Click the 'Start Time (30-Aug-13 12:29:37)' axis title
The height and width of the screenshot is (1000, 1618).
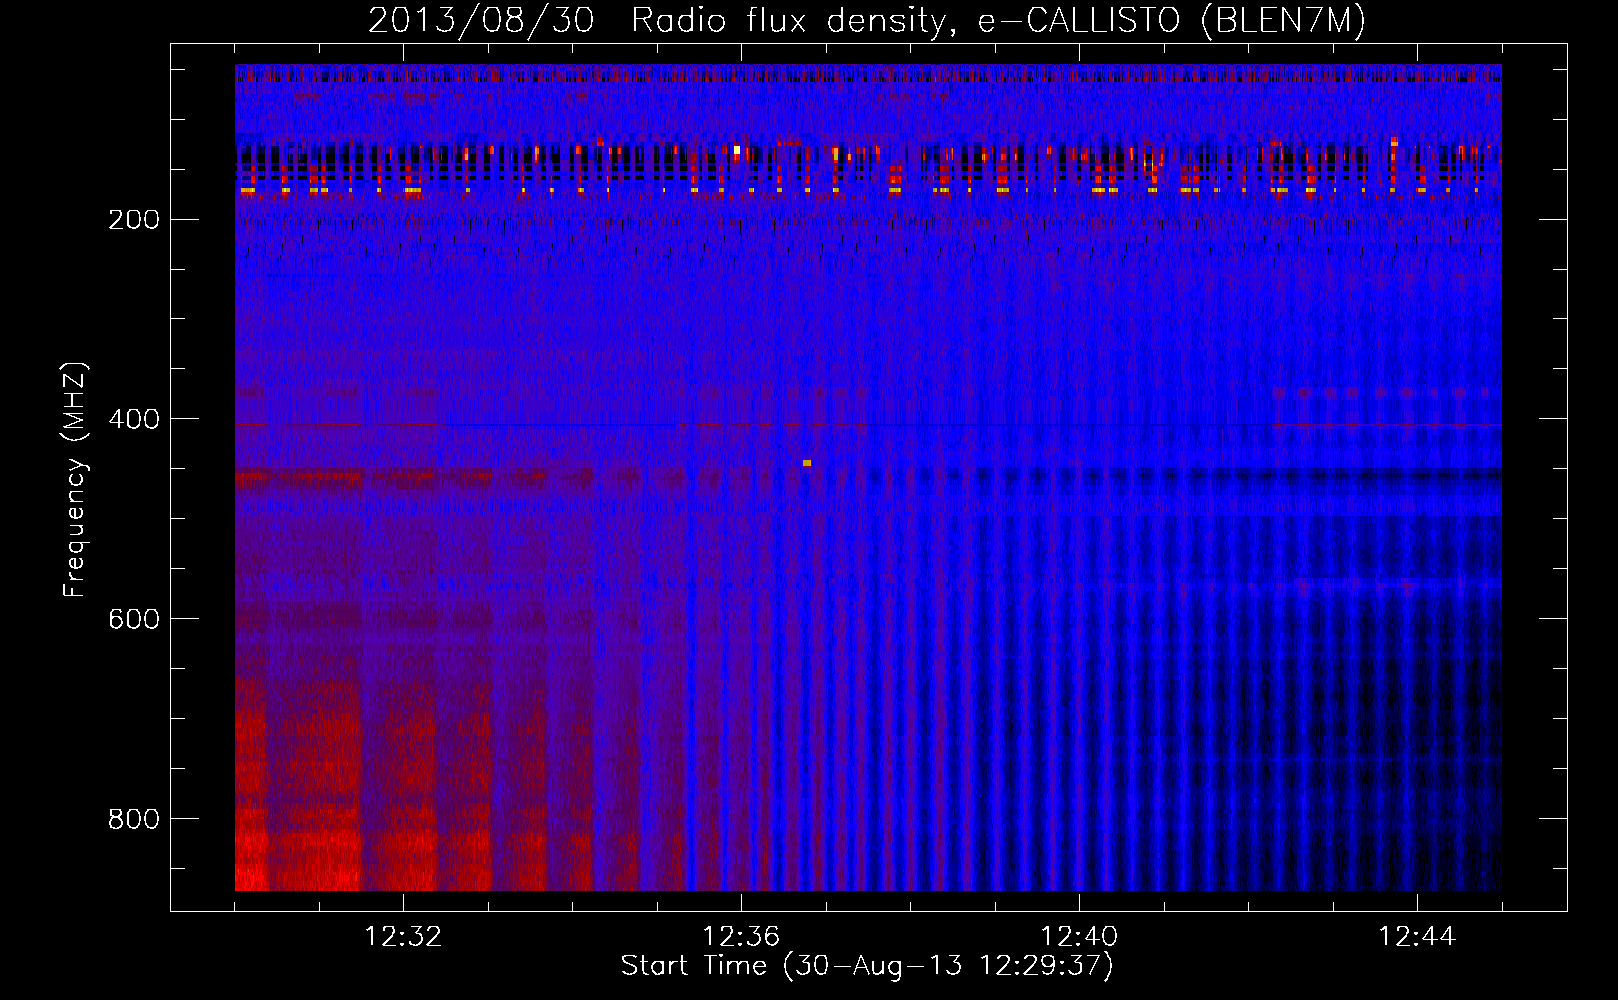(x=867, y=966)
